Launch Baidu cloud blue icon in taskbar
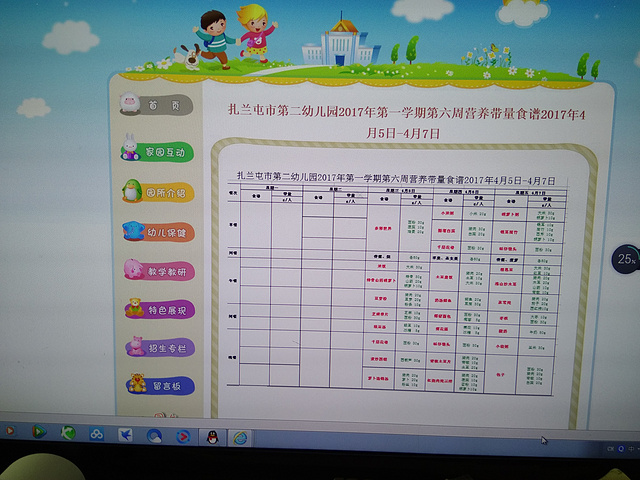The width and height of the screenshot is (640, 480). click(97, 434)
